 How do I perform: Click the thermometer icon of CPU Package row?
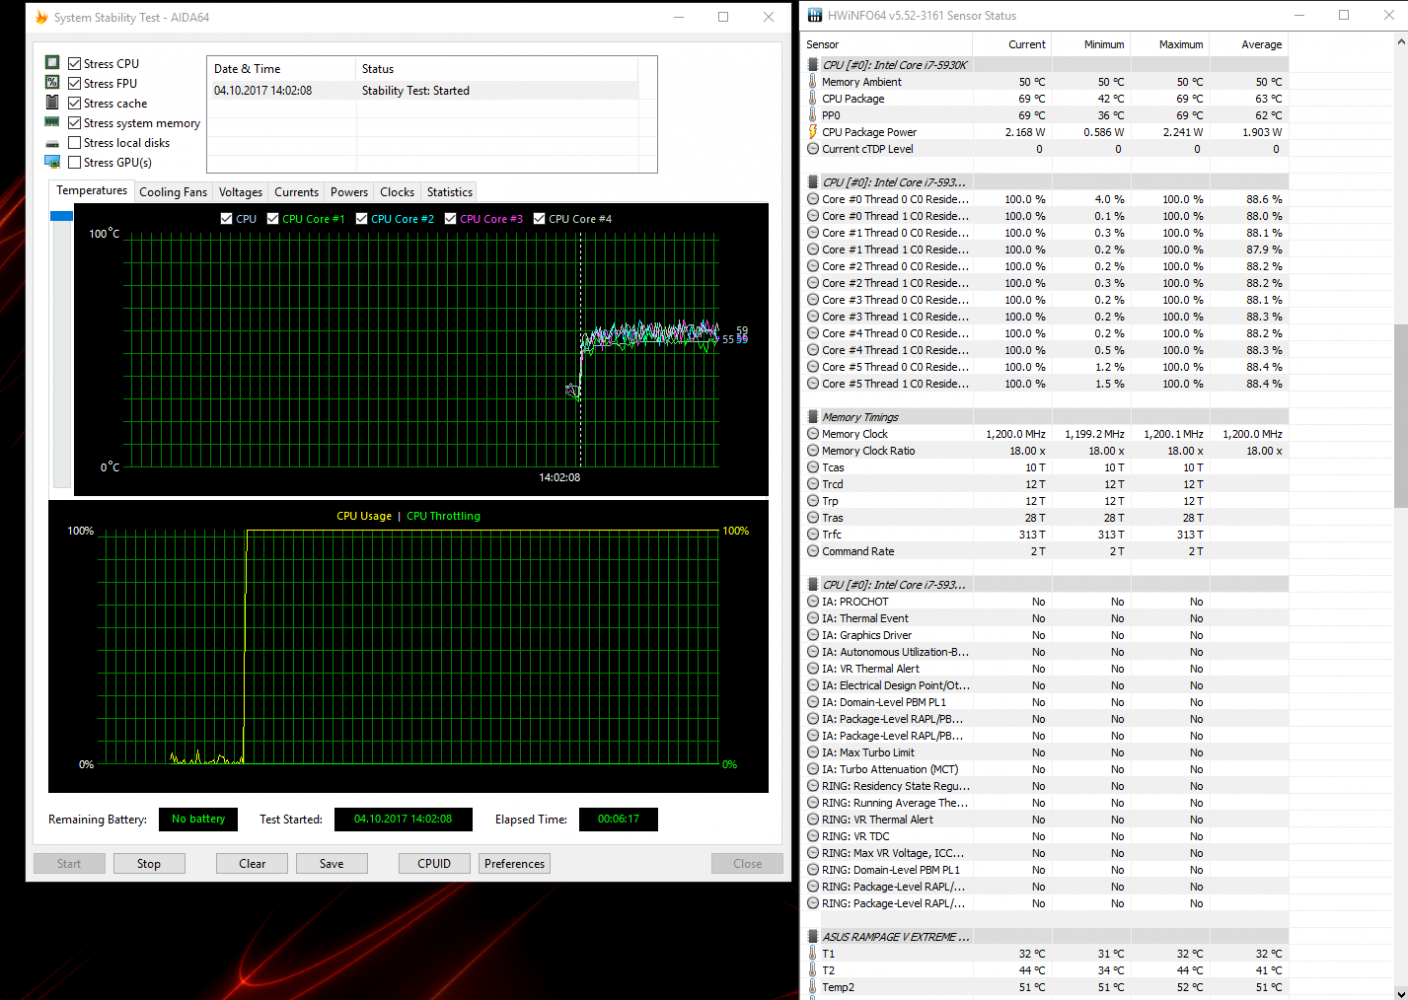point(812,98)
